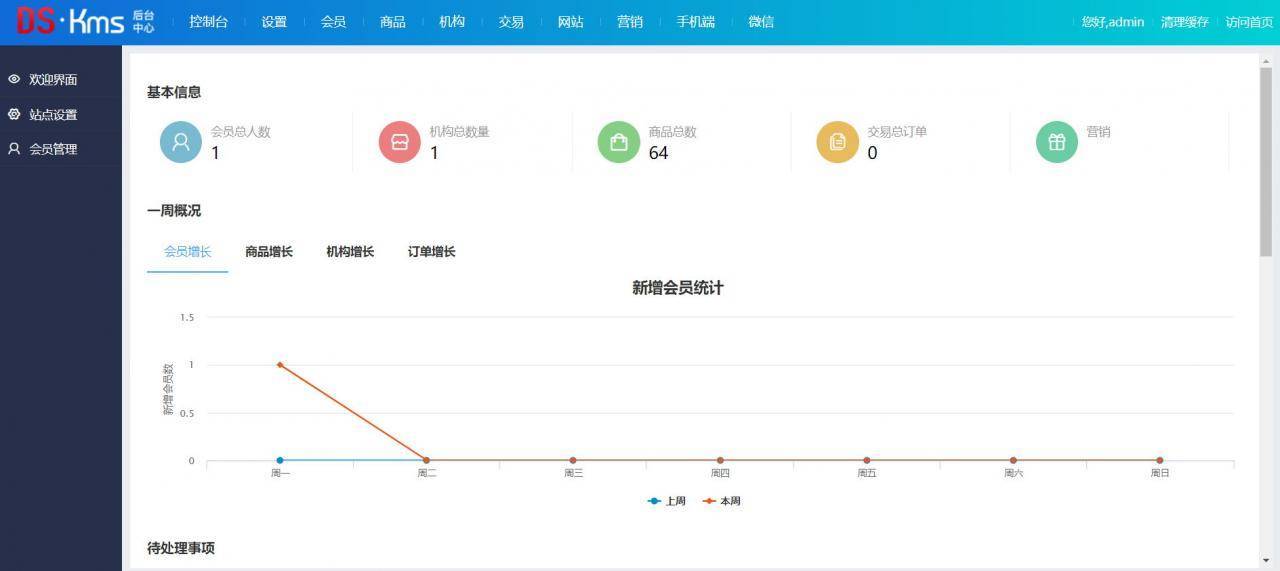Click 清理缓存 to clear the cache

(x=1185, y=22)
